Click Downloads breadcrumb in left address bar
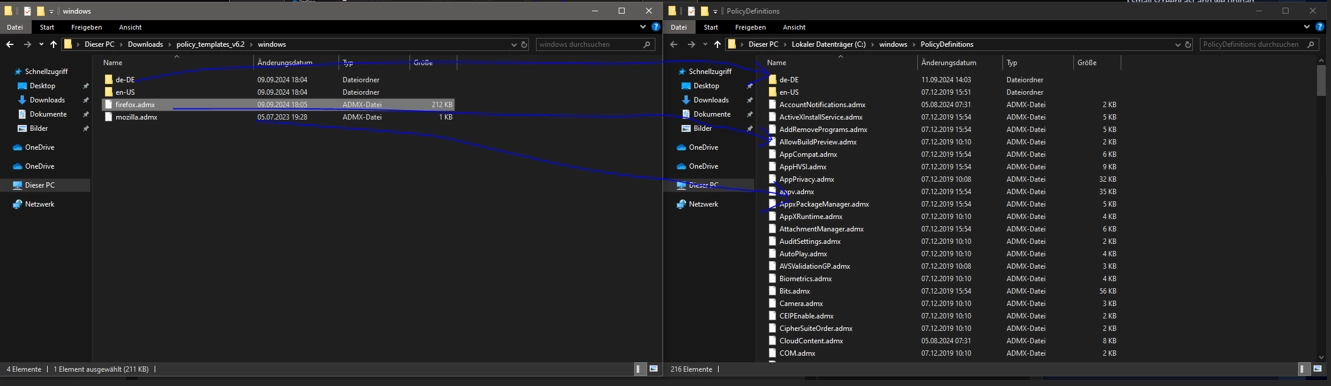Image resolution: width=1331 pixels, height=386 pixels. (145, 44)
